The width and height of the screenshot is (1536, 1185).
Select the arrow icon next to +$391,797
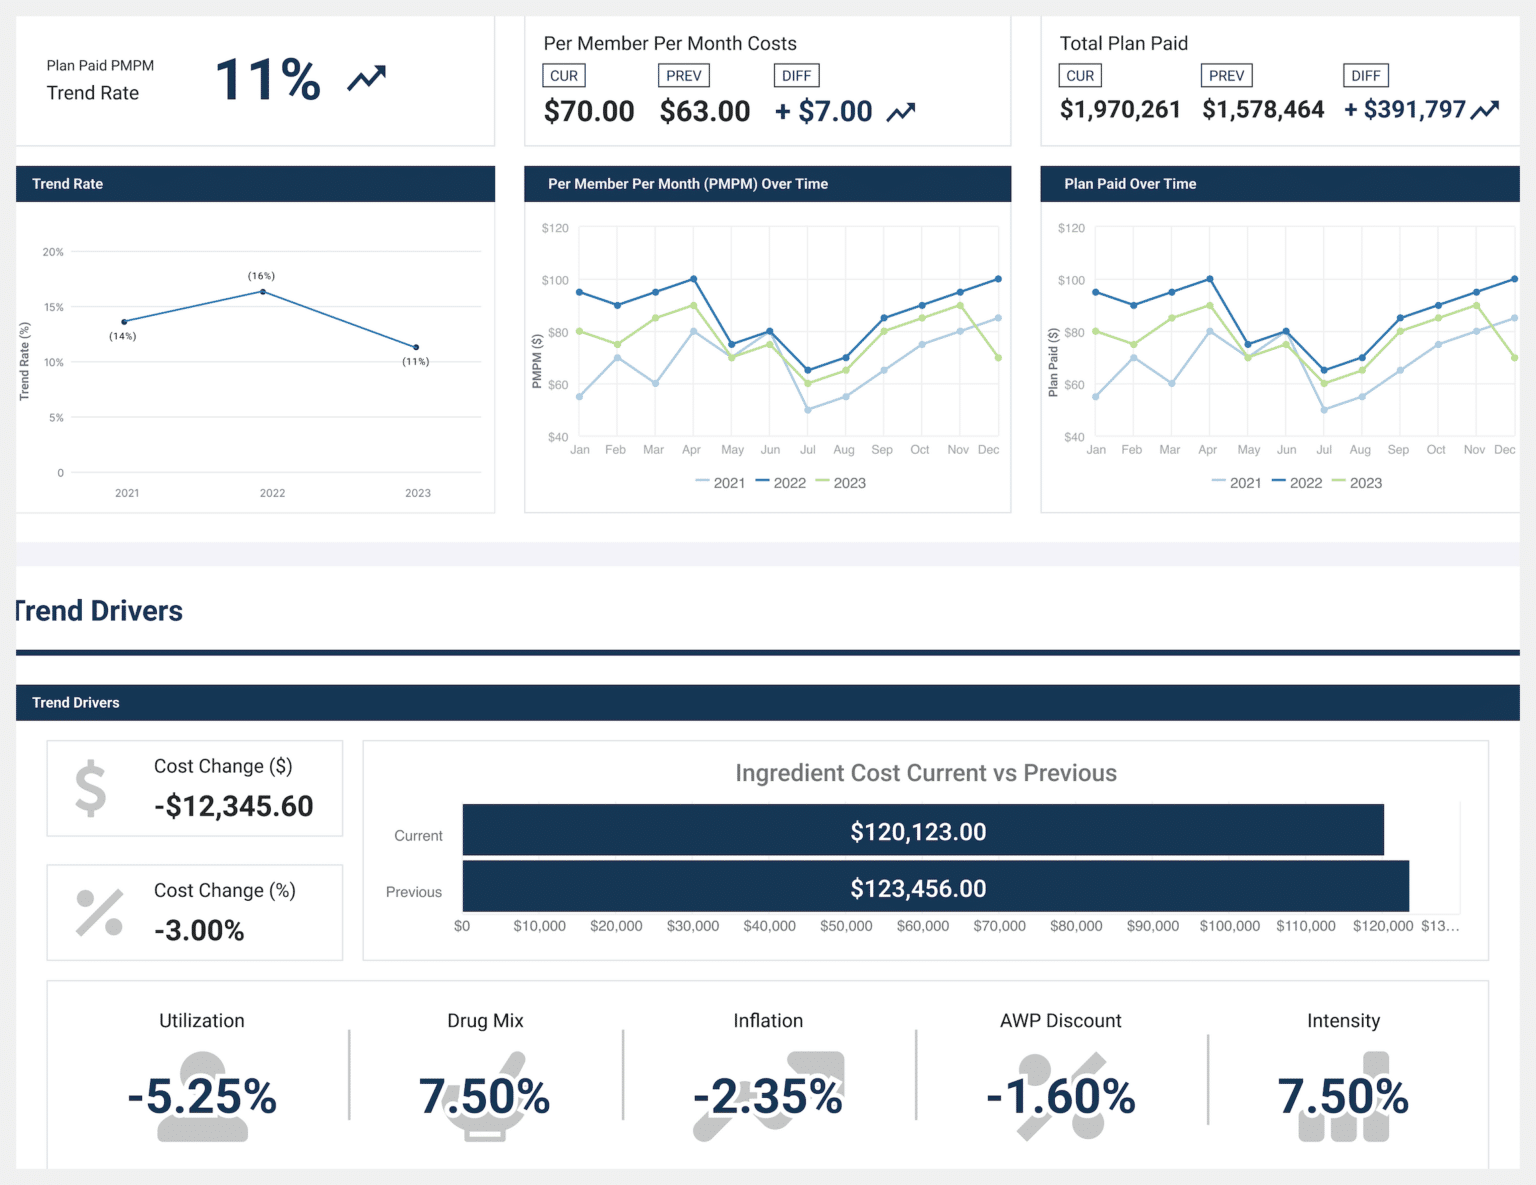coord(1486,108)
